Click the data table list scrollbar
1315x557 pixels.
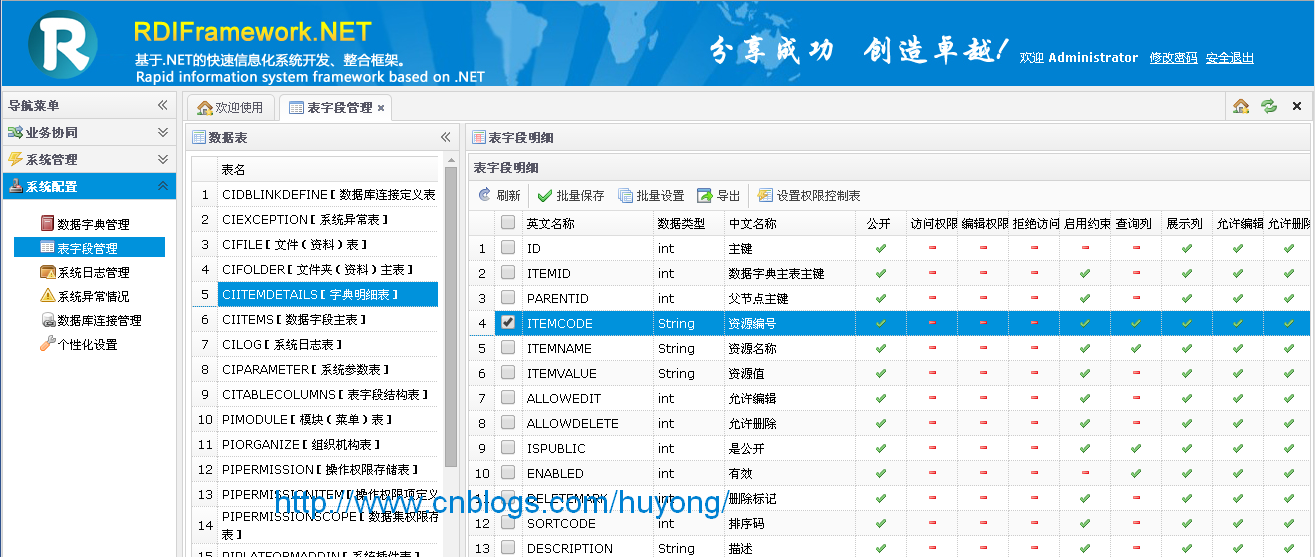point(451,318)
